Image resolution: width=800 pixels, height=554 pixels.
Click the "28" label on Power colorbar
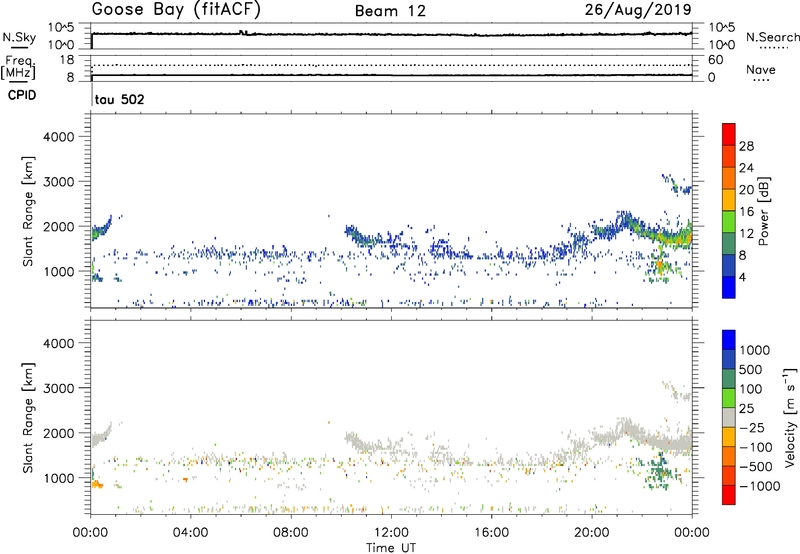click(746, 146)
